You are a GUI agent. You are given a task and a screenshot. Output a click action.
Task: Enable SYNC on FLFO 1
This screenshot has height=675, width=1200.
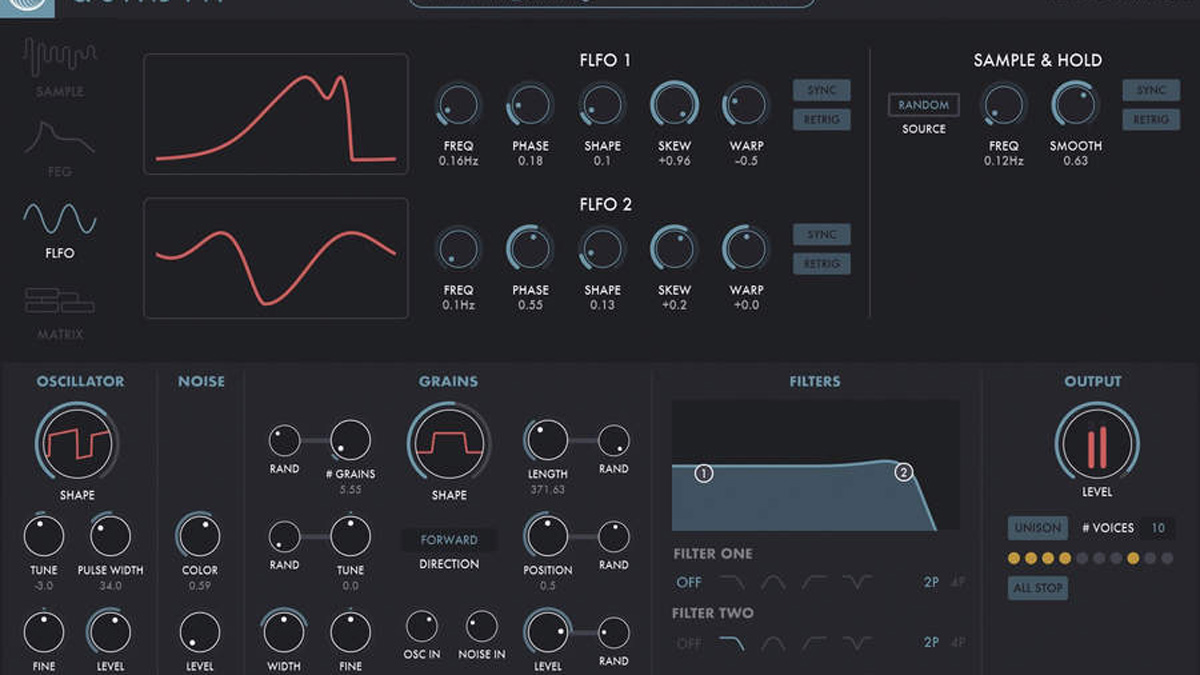820,89
